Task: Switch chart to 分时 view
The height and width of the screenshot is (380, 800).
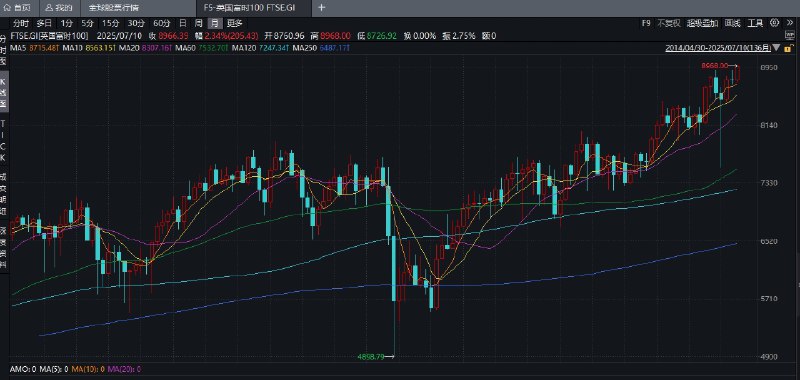Action: (x=21, y=23)
